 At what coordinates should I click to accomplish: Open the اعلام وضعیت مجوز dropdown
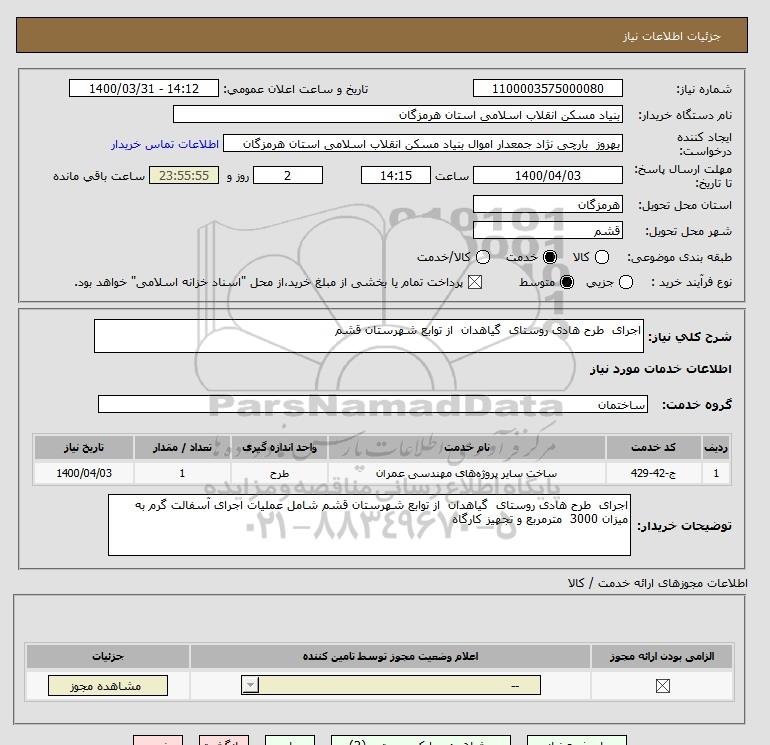(391, 685)
